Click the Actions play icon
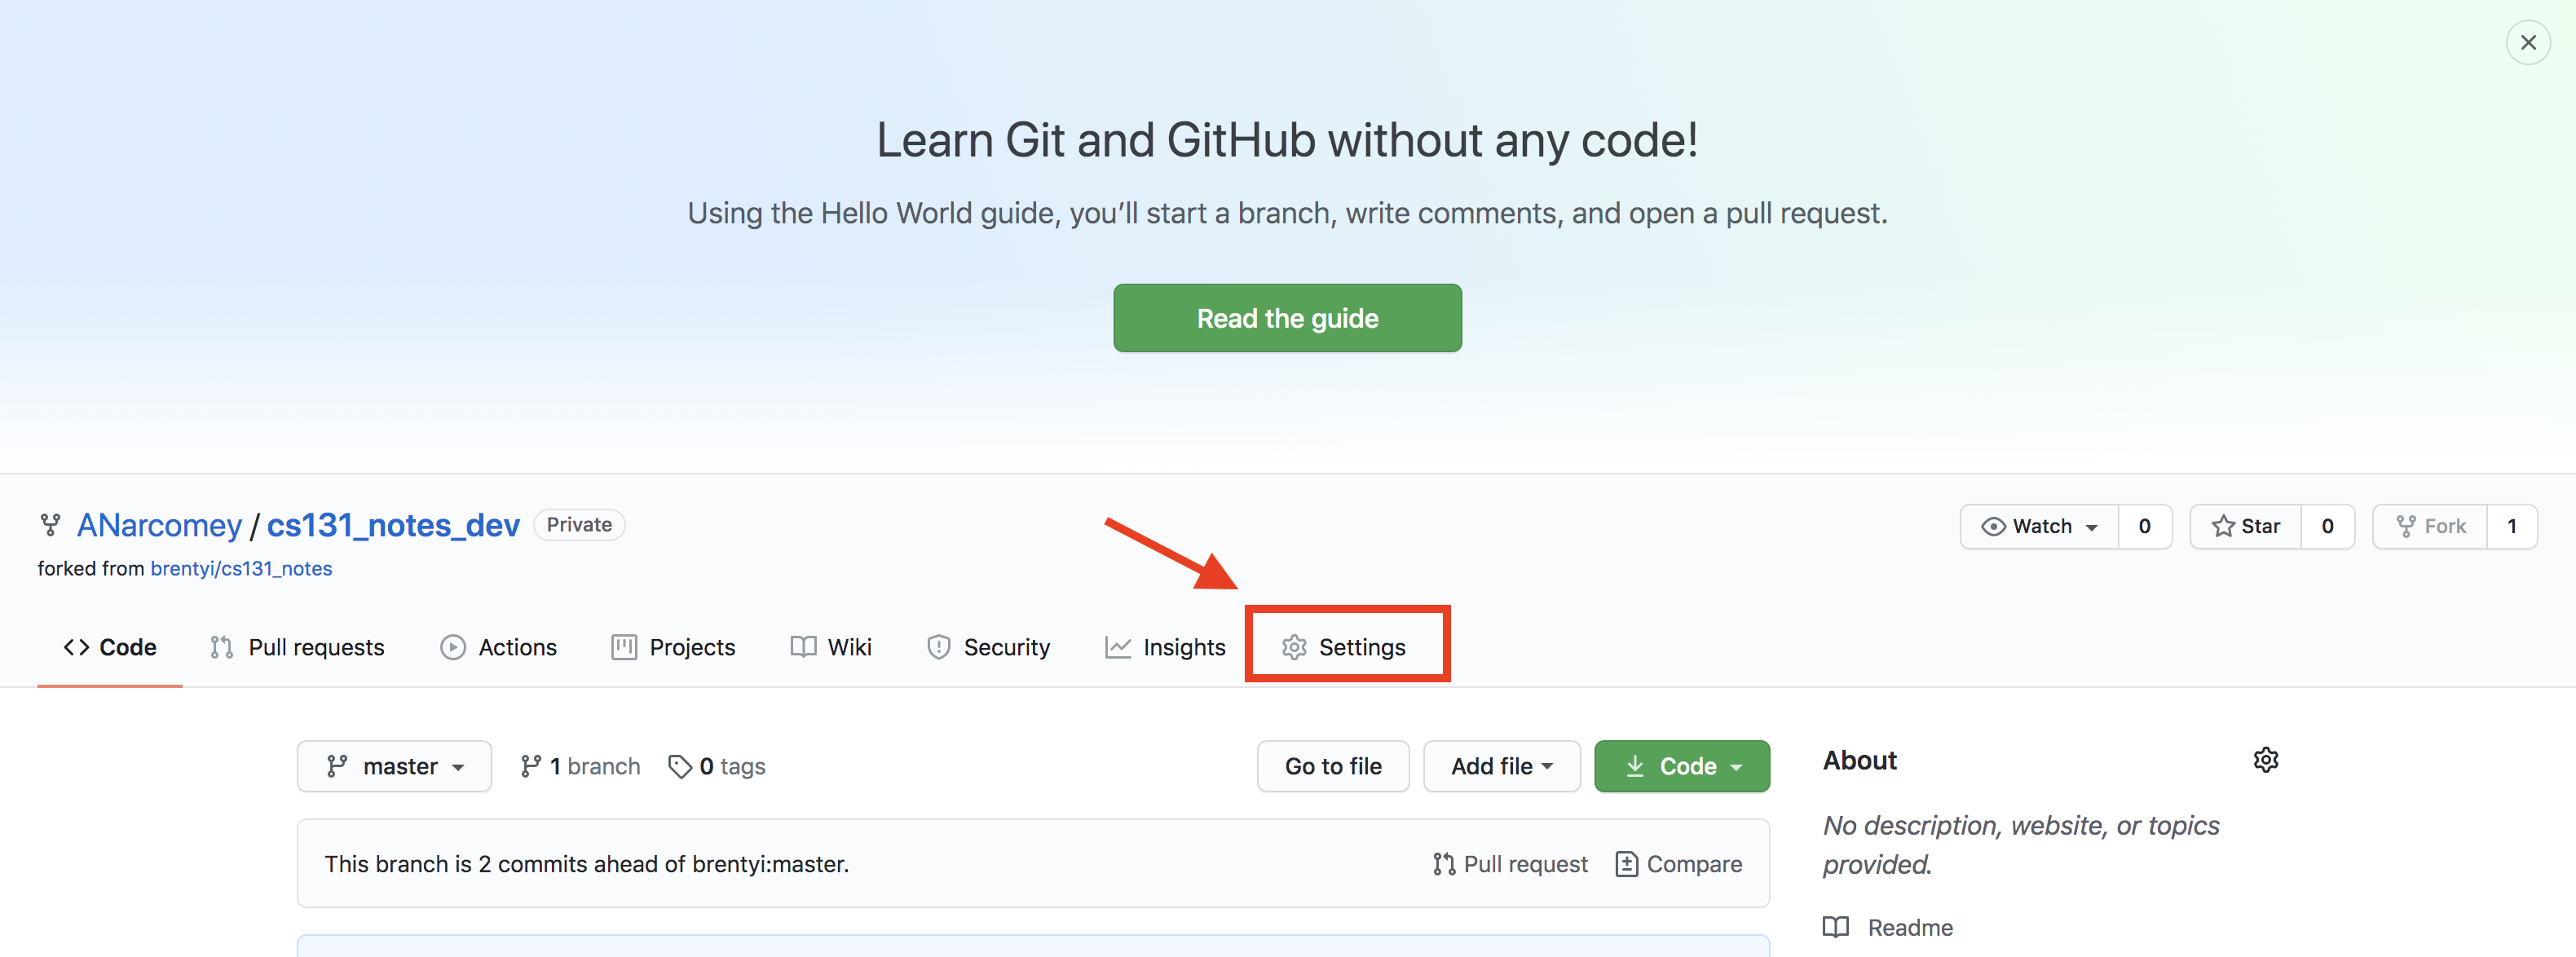Screen dimensions: 2576x957 point(450,645)
